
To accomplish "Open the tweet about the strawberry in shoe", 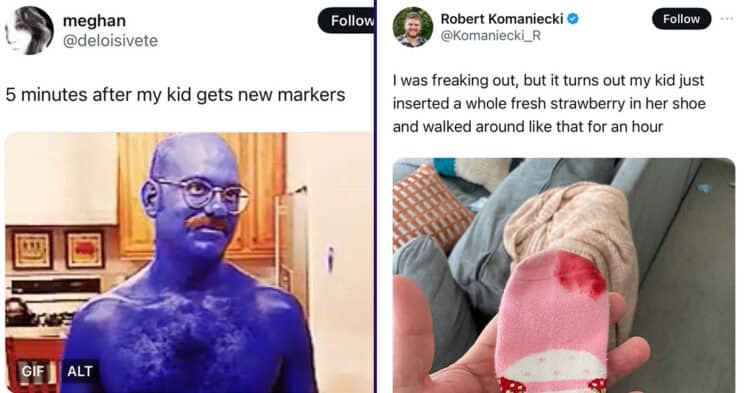I will (549, 103).
